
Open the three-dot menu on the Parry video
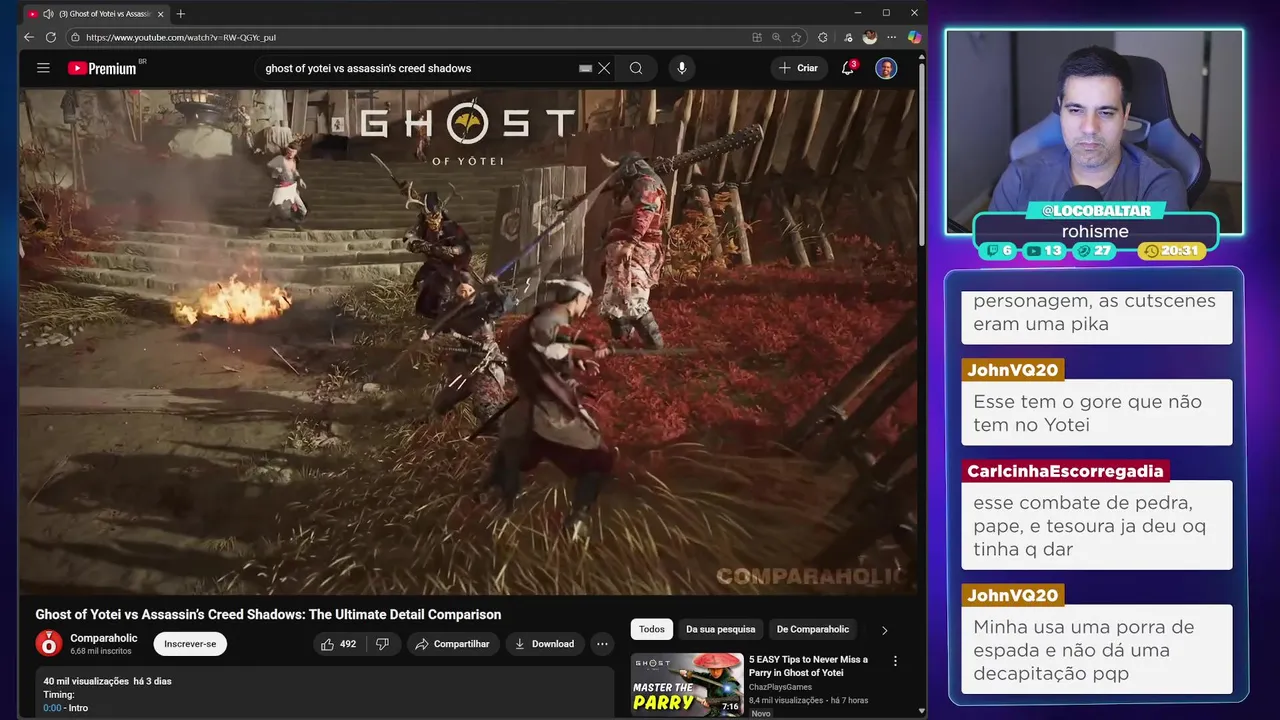pos(895,661)
